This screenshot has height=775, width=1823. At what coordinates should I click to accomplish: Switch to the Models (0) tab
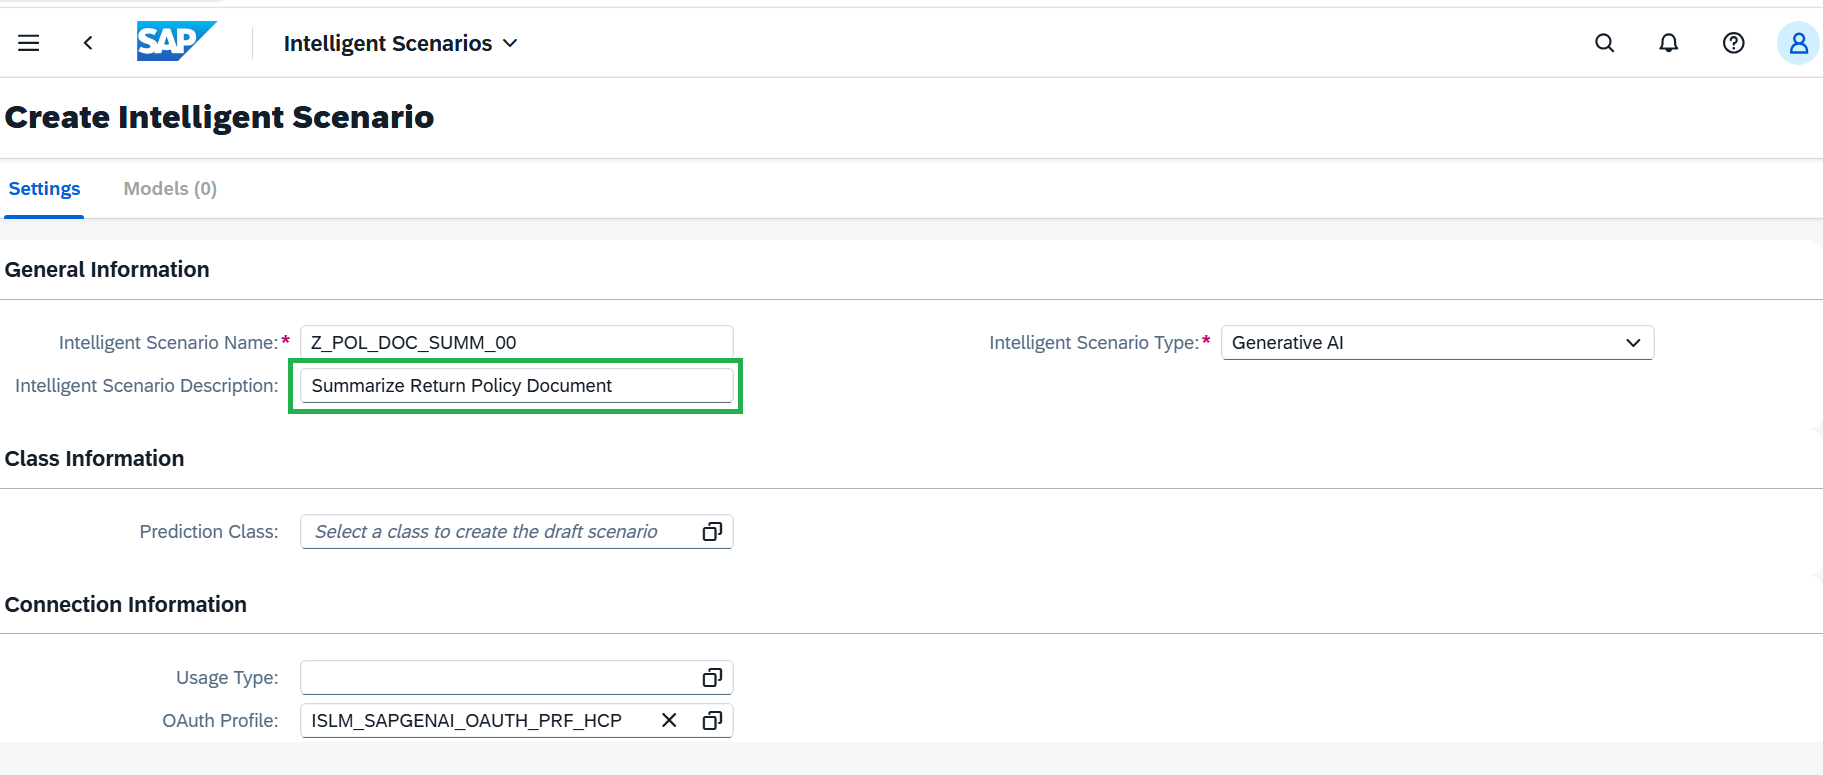(x=170, y=189)
